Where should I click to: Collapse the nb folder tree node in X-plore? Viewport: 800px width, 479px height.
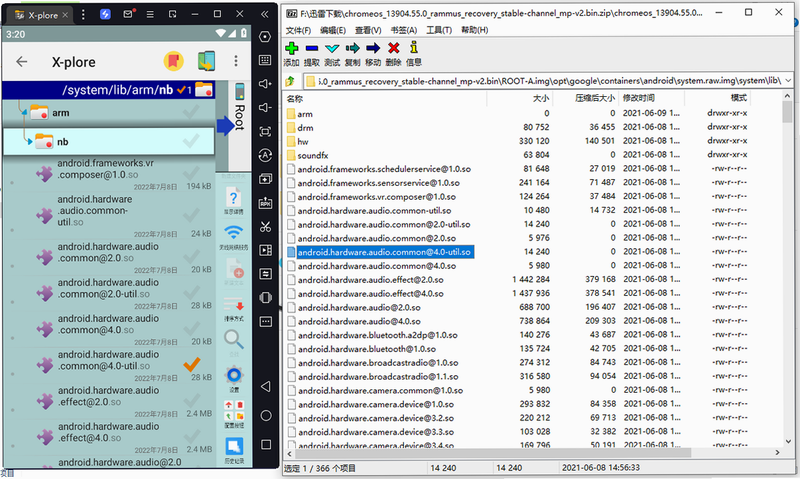click(x=30, y=142)
